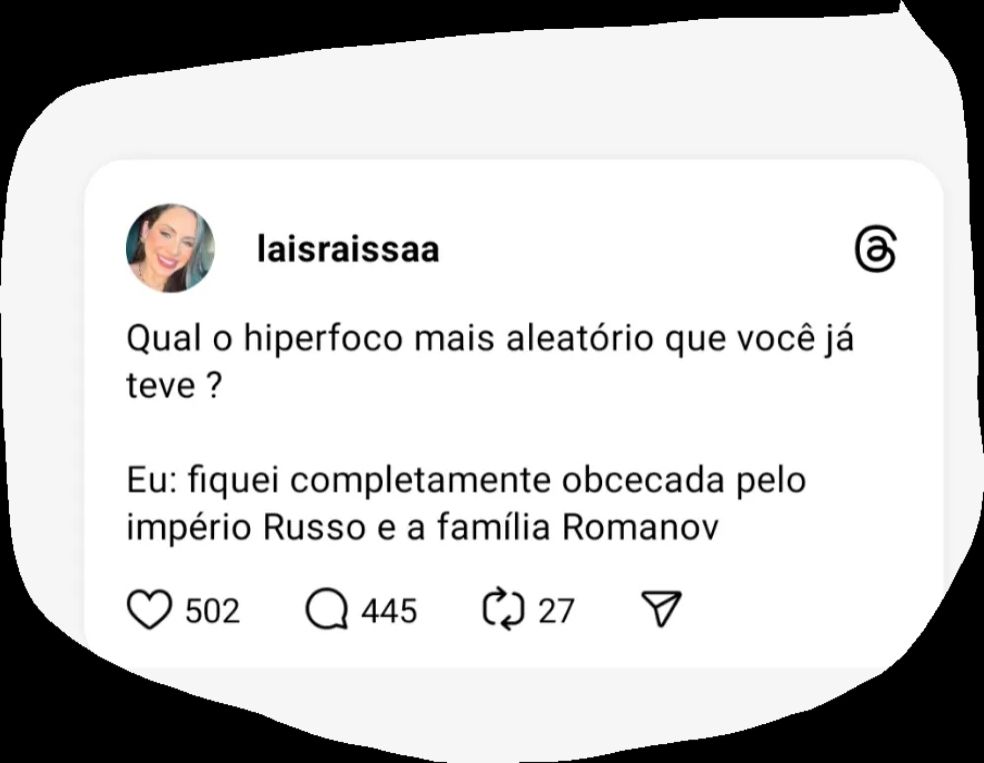This screenshot has height=763, width=984.
Task: Select the word 'completamente' in the post
Action: click(420, 482)
